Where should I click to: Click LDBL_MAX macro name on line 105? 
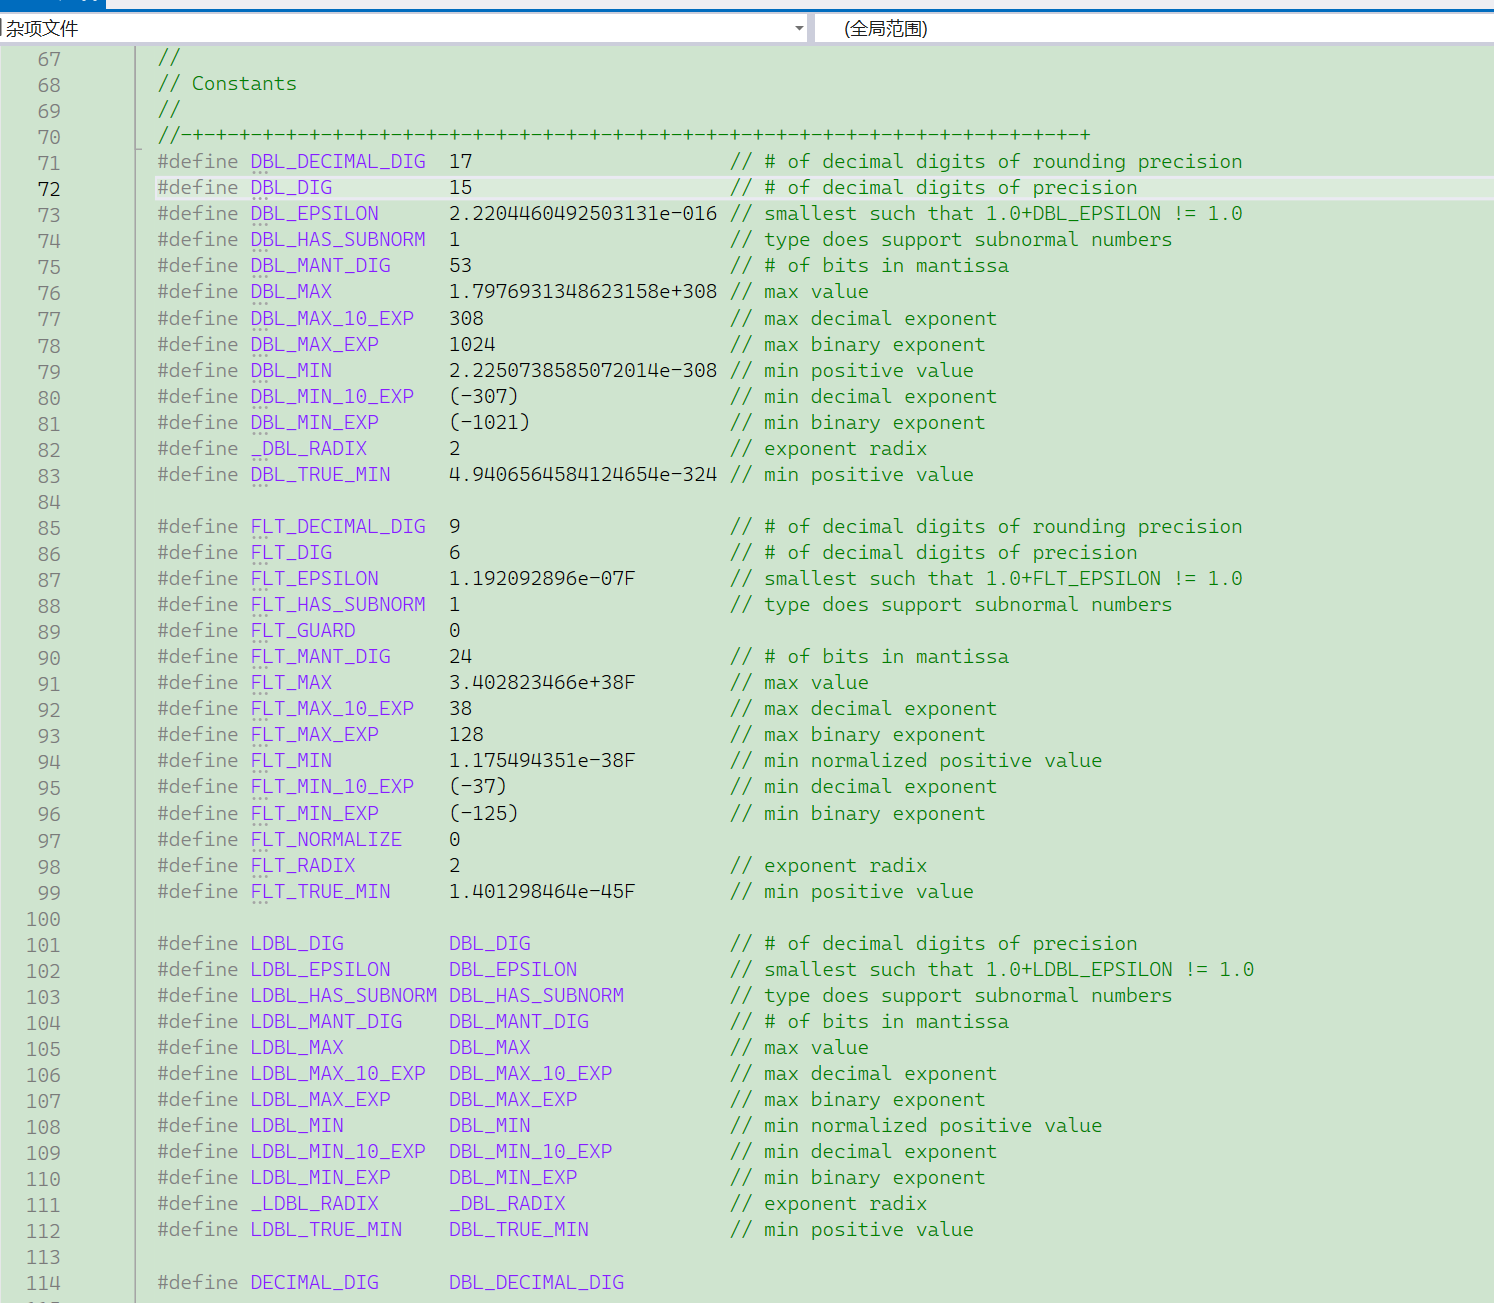297,1047
